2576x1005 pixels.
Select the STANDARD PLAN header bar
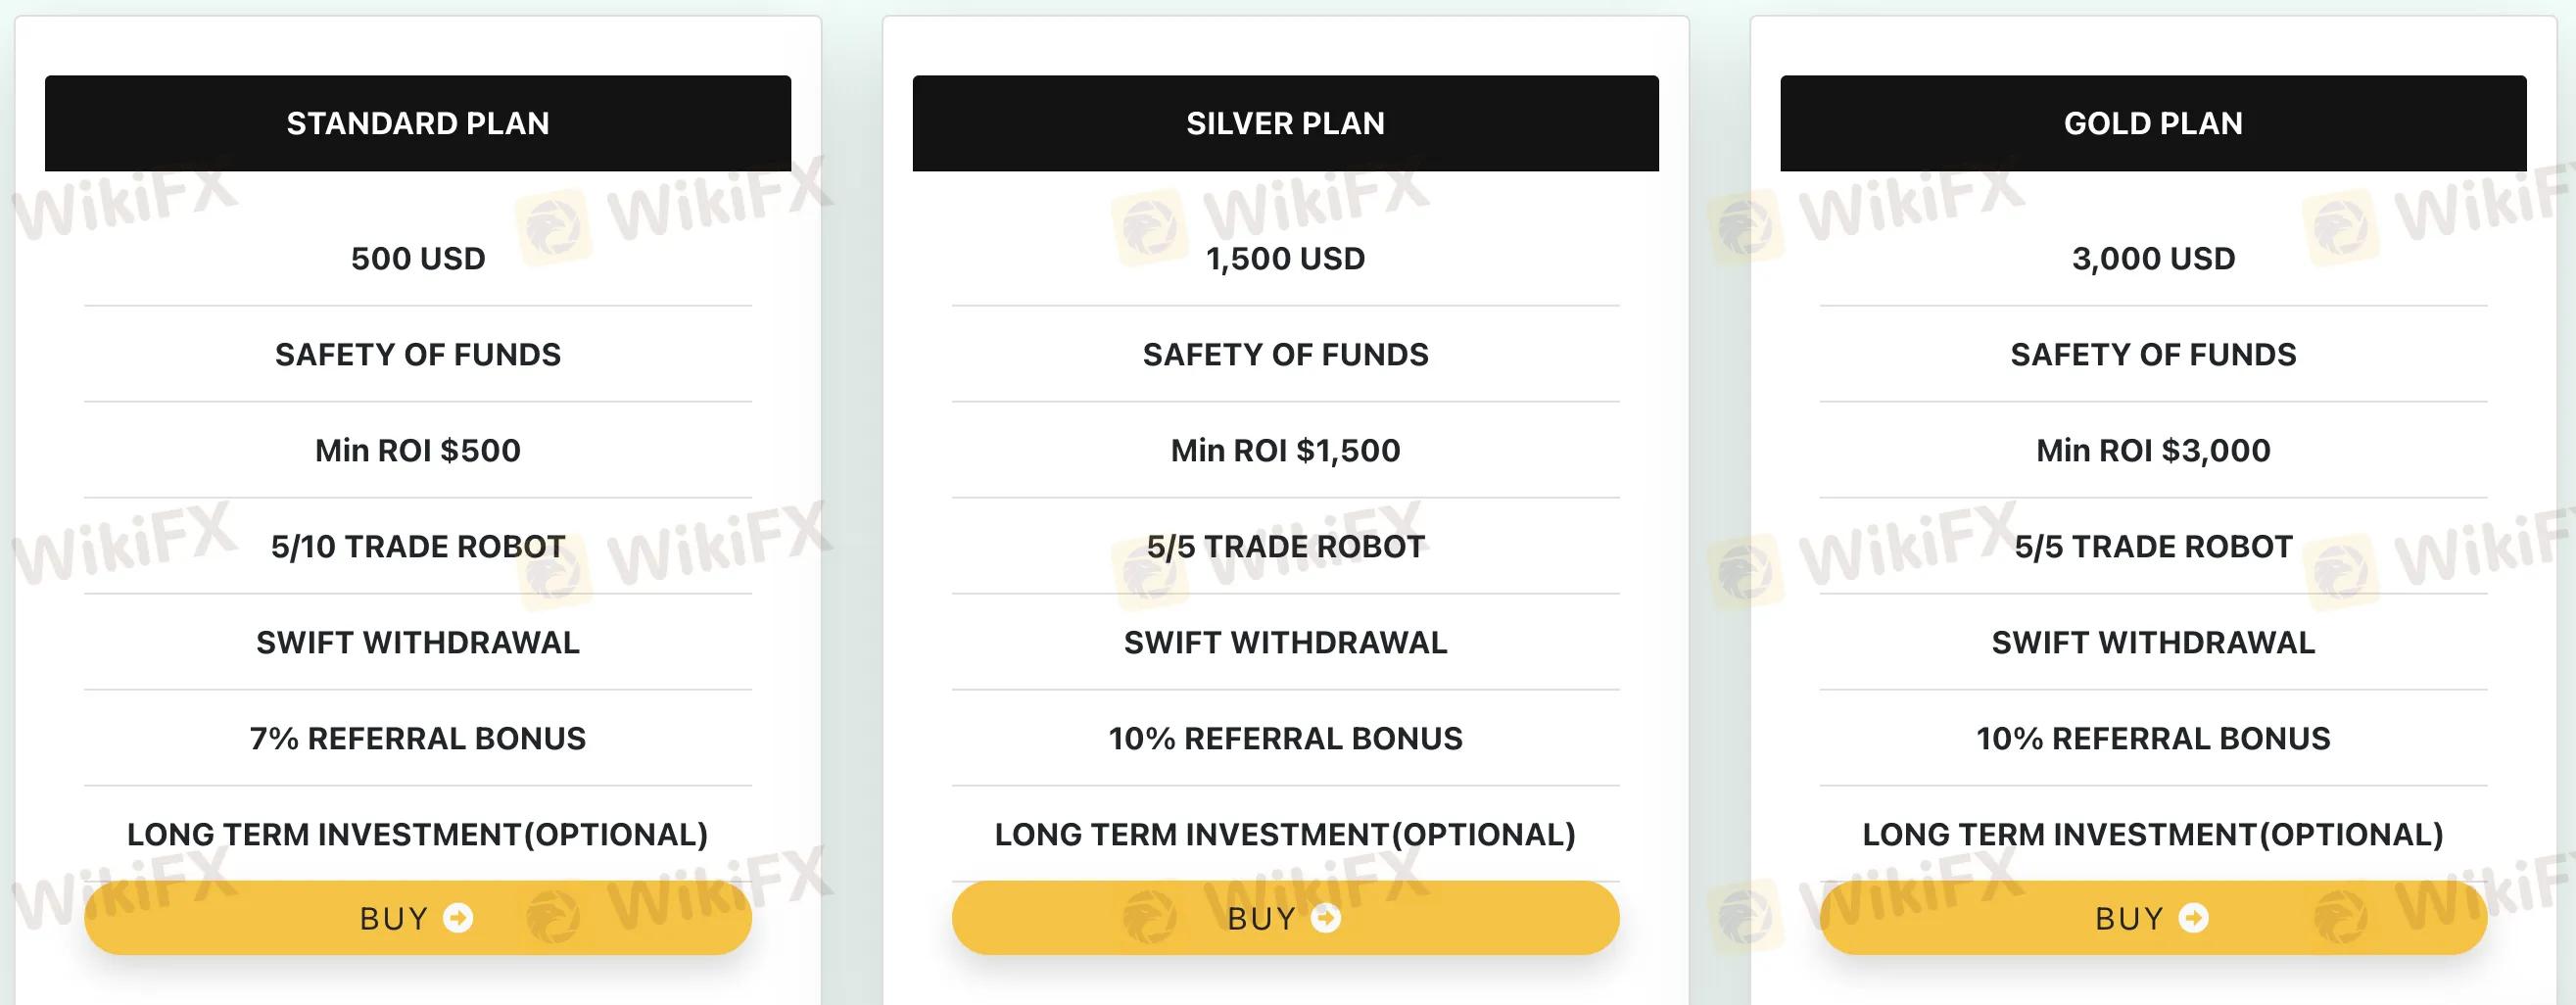point(418,122)
